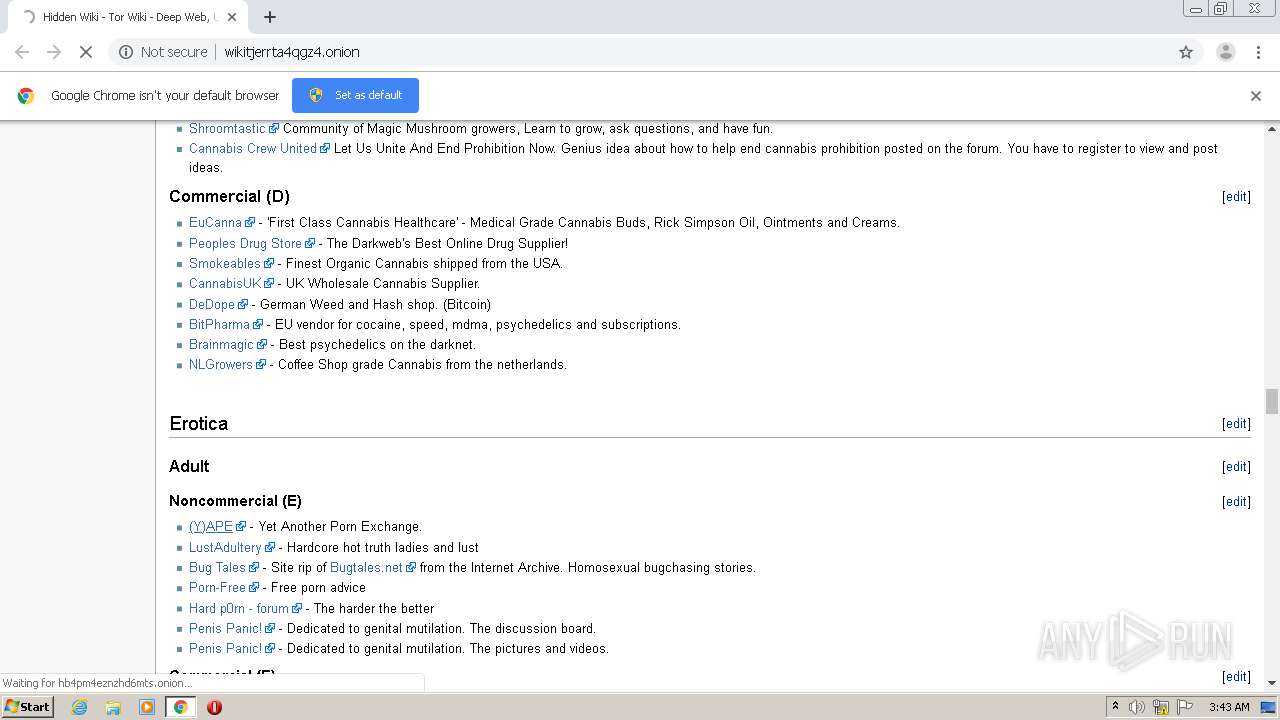
Task: Click the address bar URL field
Action: pos(600,52)
